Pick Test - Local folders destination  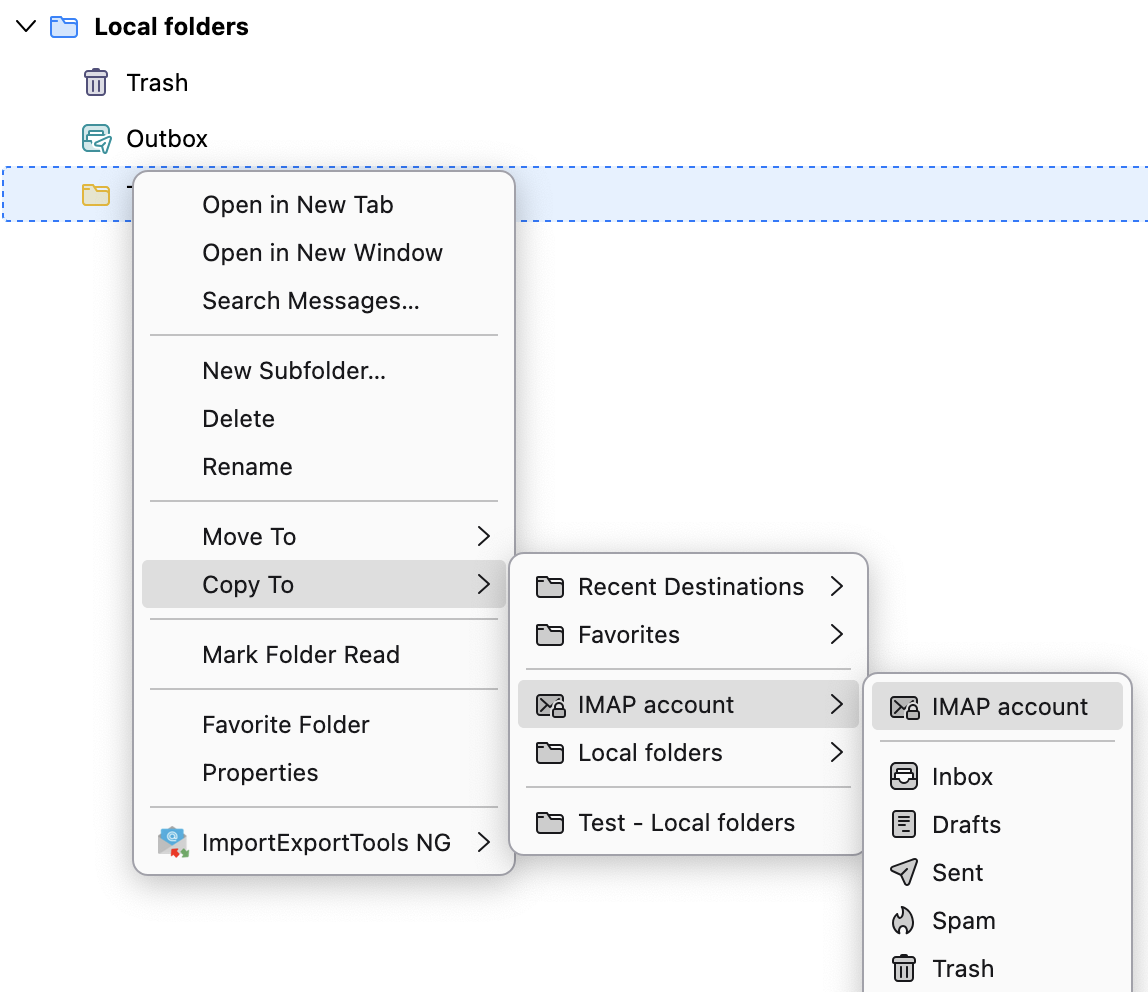point(686,822)
